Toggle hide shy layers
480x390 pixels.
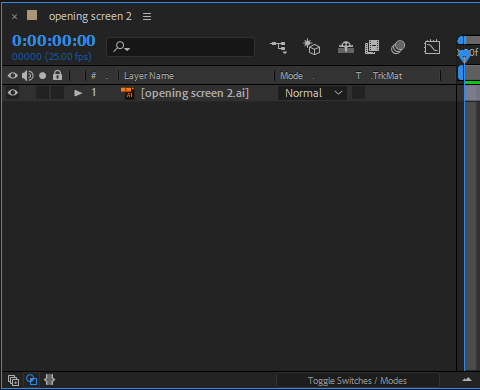click(x=346, y=47)
